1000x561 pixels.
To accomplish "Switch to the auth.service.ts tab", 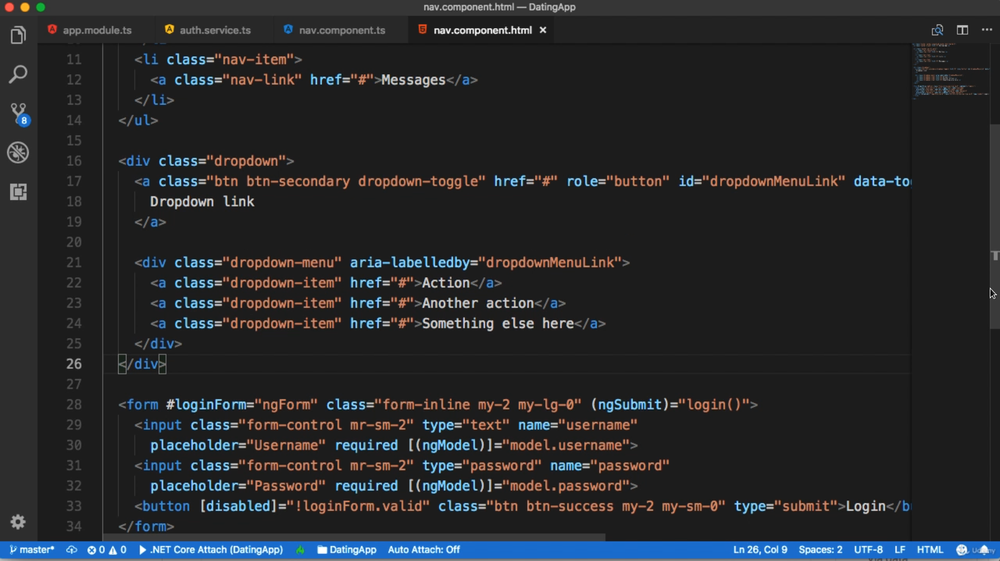I will point(215,30).
